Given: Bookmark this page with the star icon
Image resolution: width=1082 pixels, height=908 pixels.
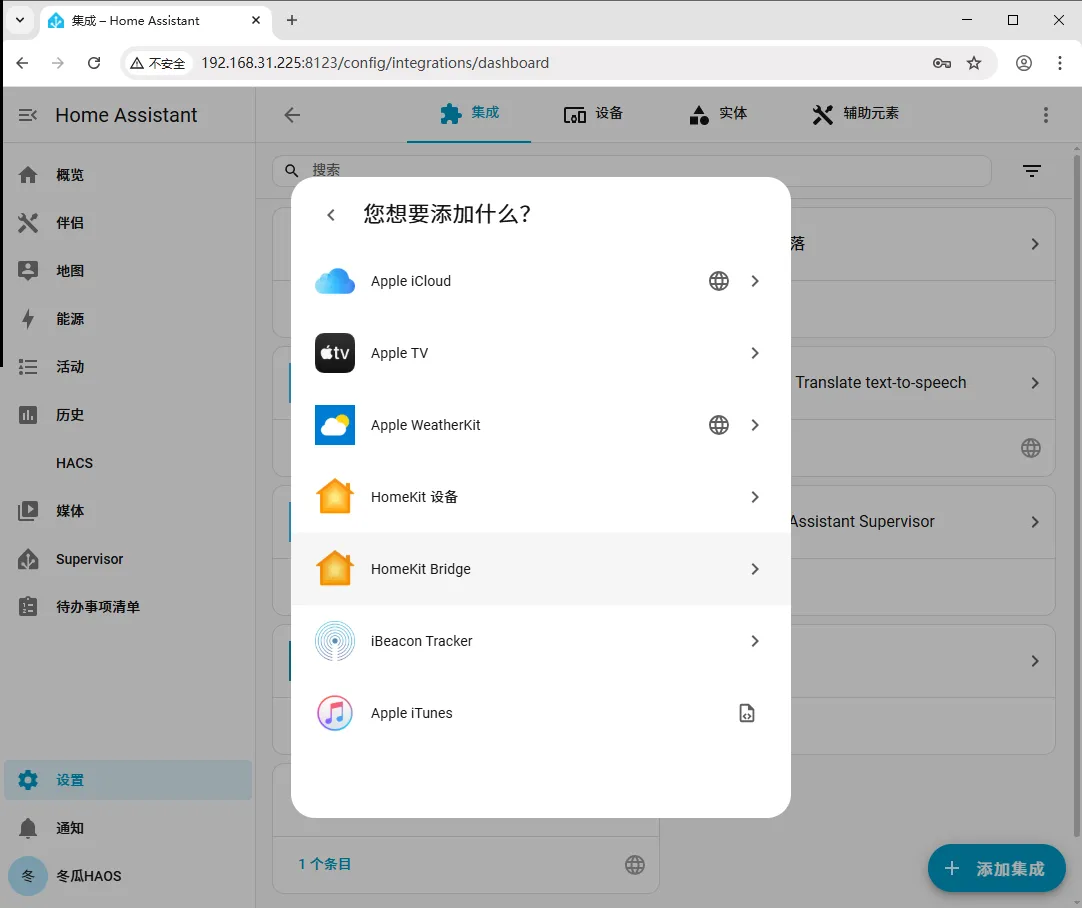Looking at the screenshot, I should tap(974, 63).
